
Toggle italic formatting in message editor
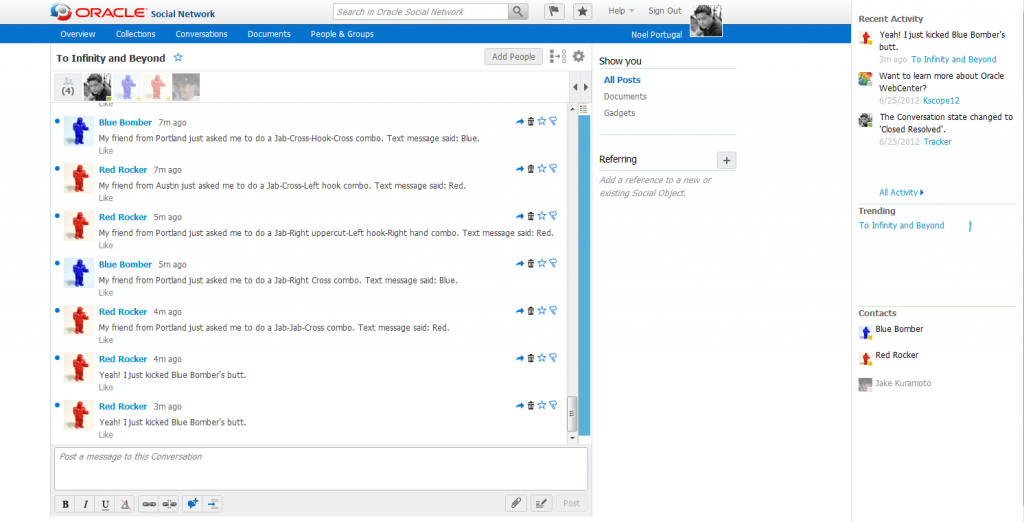tap(86, 504)
